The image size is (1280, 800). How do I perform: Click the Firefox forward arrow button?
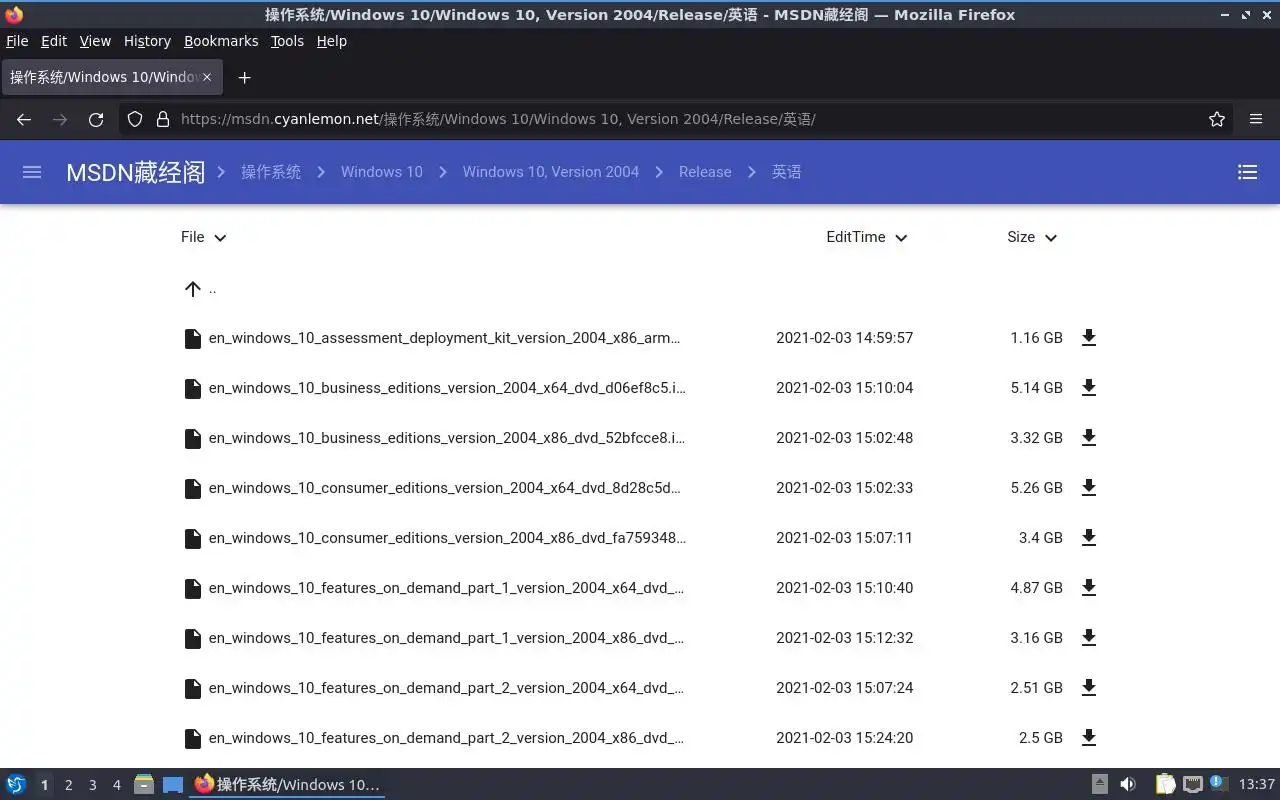coord(60,119)
